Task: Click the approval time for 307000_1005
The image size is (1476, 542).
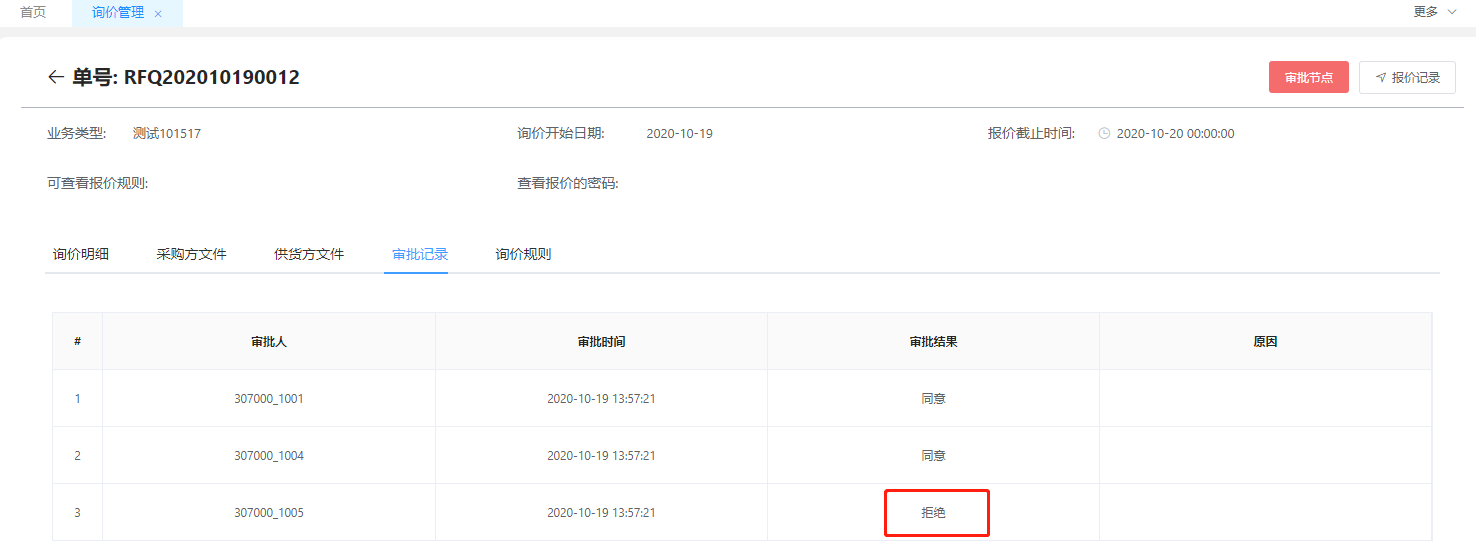Action: (x=601, y=512)
